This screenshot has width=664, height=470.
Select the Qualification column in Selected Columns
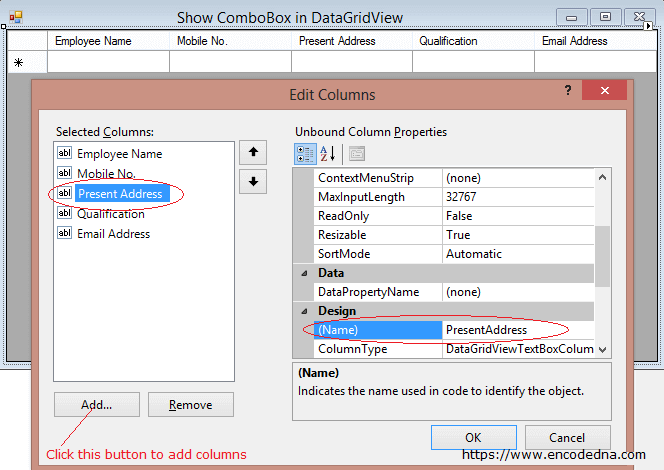[110, 214]
